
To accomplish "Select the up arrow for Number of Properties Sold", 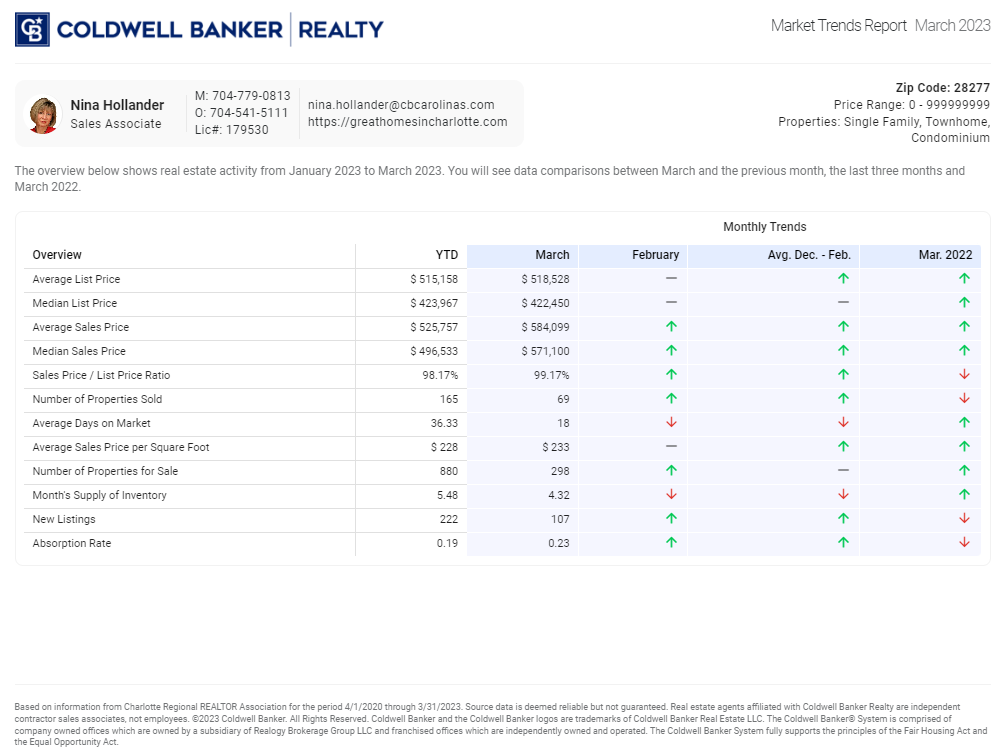I will pos(670,399).
